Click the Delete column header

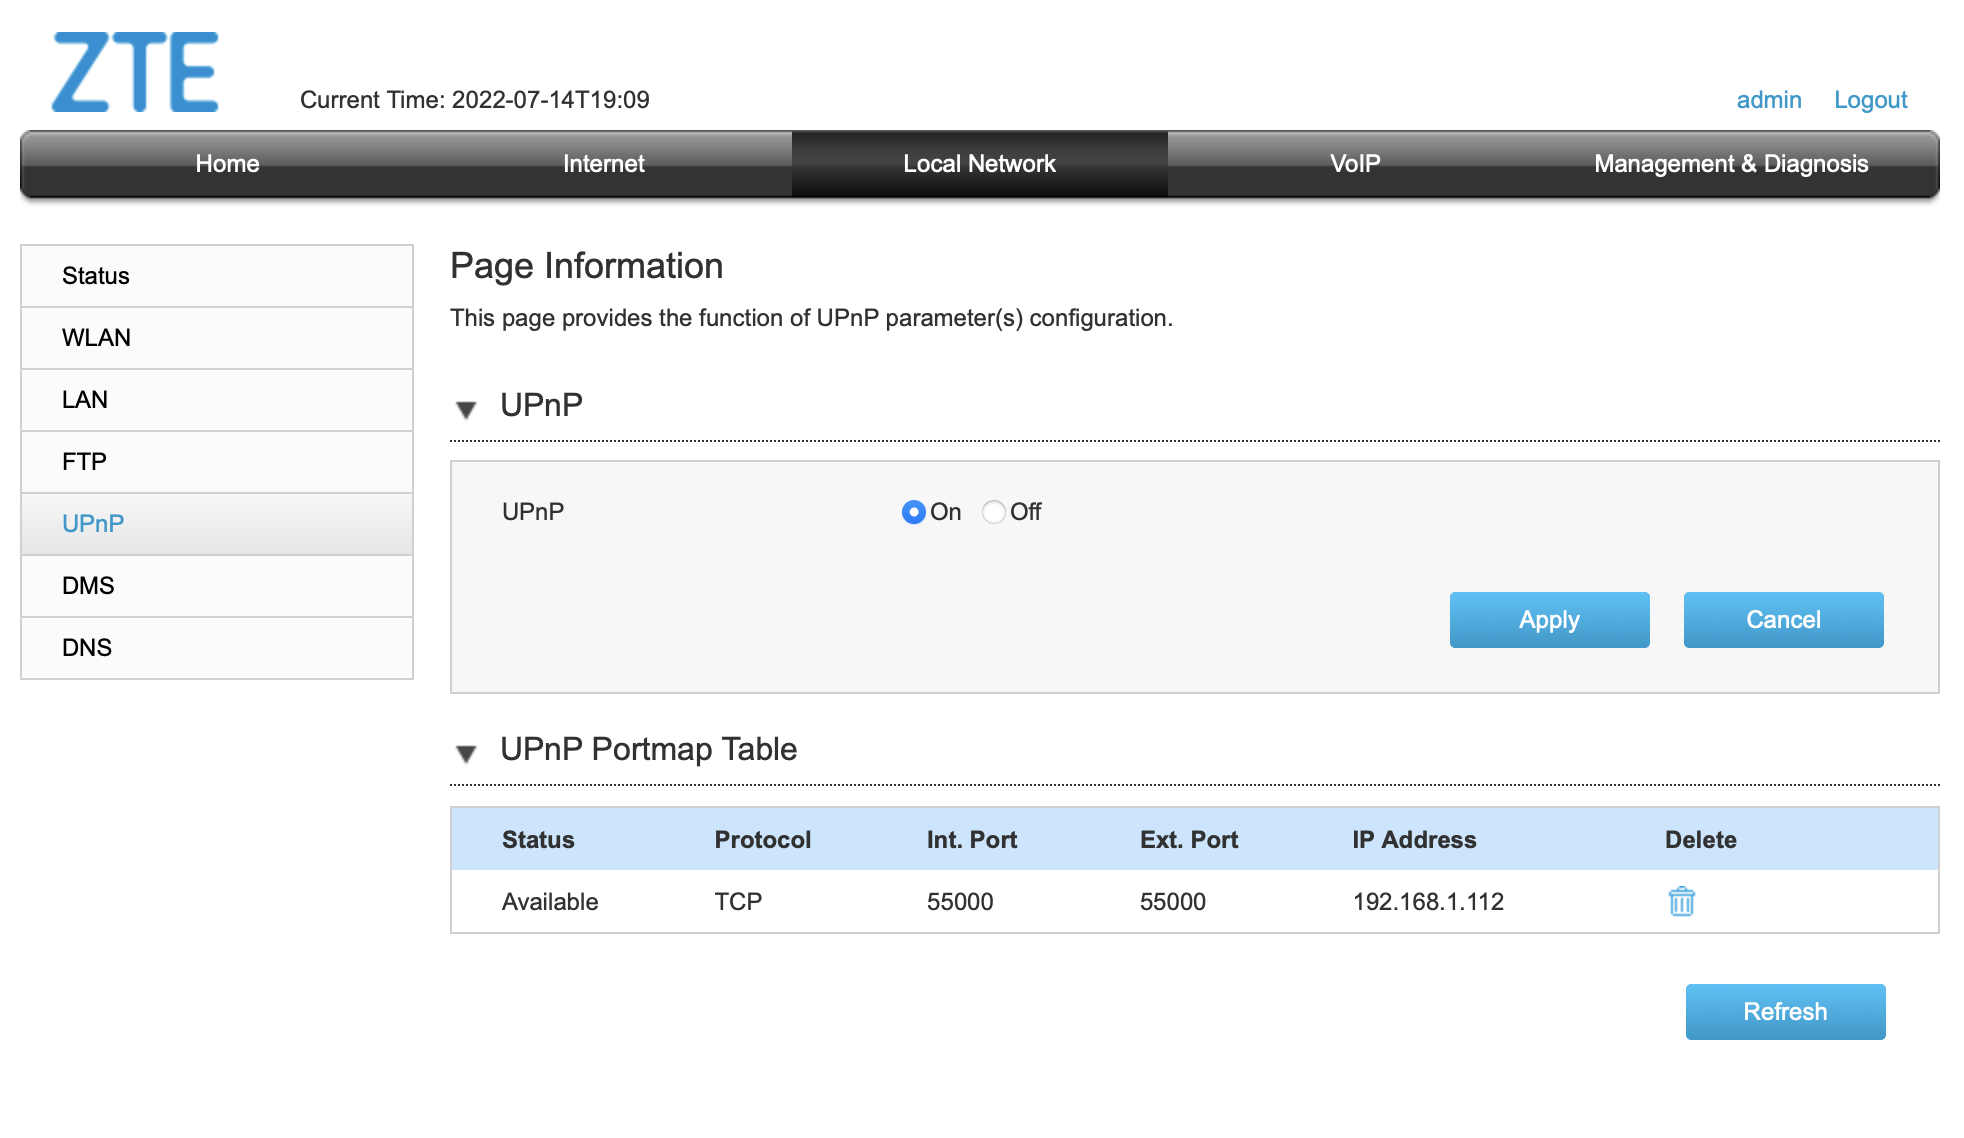coord(1701,840)
